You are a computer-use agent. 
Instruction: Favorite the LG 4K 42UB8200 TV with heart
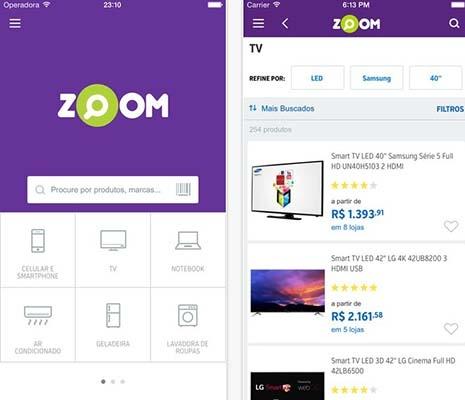pyautogui.click(x=451, y=329)
